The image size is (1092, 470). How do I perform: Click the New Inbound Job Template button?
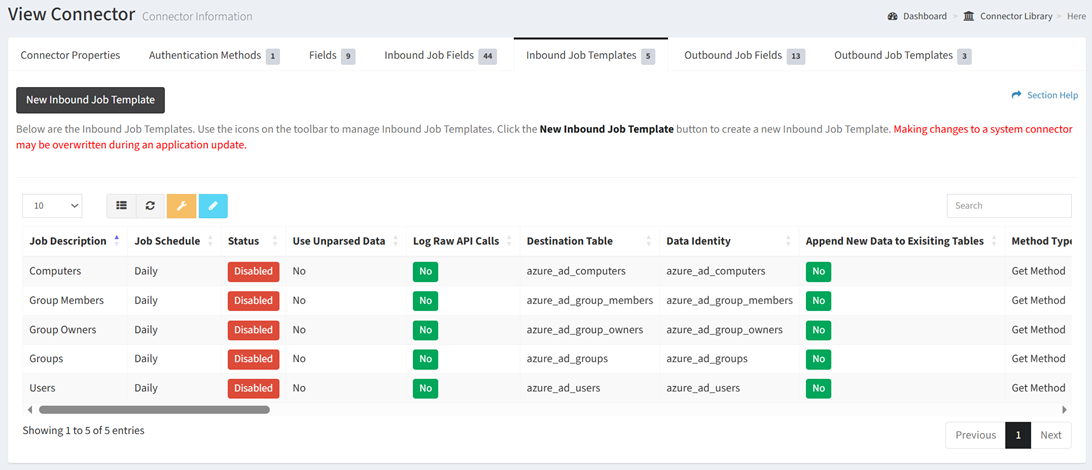point(90,100)
